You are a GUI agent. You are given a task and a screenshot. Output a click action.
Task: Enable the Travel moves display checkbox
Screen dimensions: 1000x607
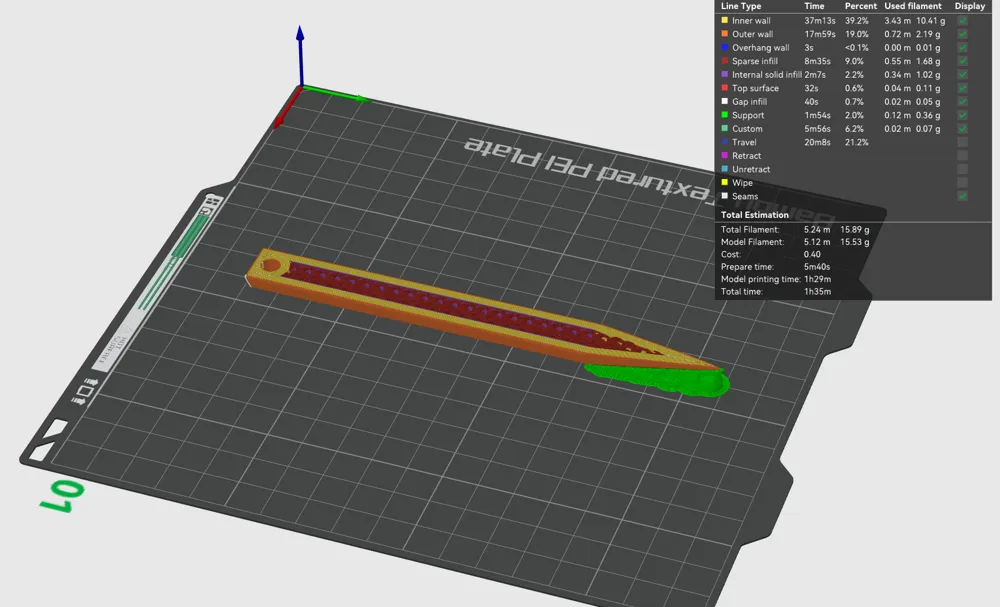point(962,142)
